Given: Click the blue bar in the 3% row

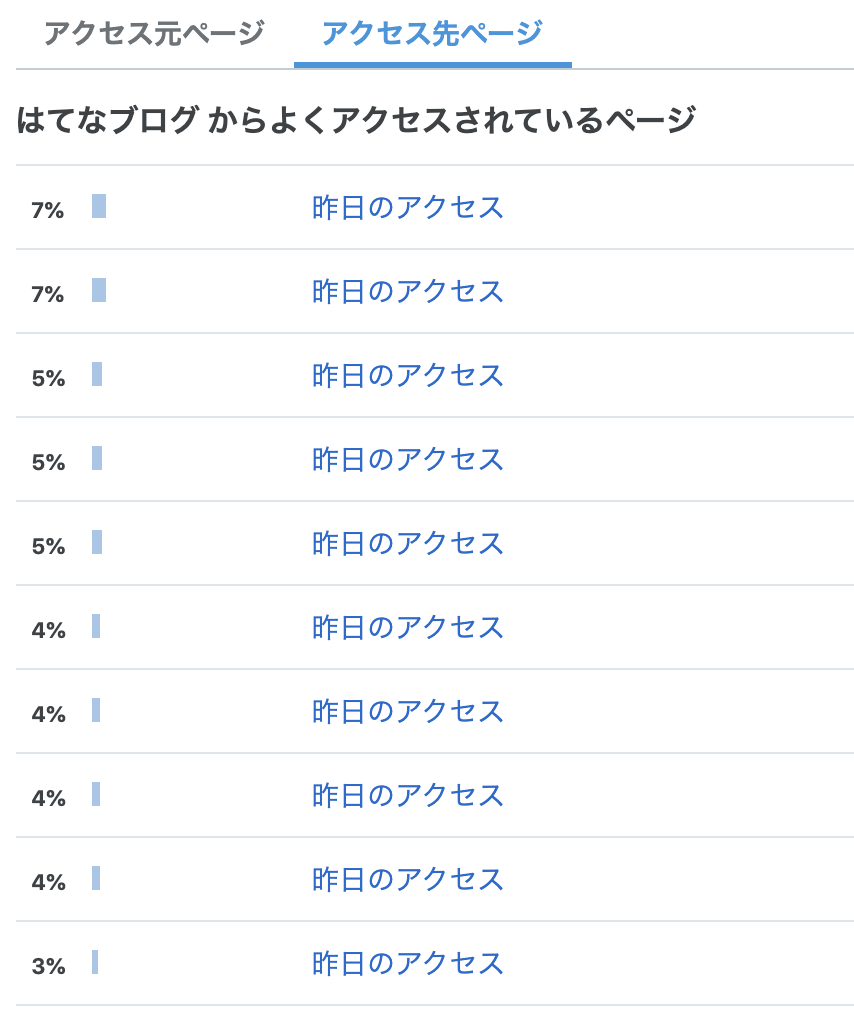Looking at the screenshot, I should [x=95, y=962].
